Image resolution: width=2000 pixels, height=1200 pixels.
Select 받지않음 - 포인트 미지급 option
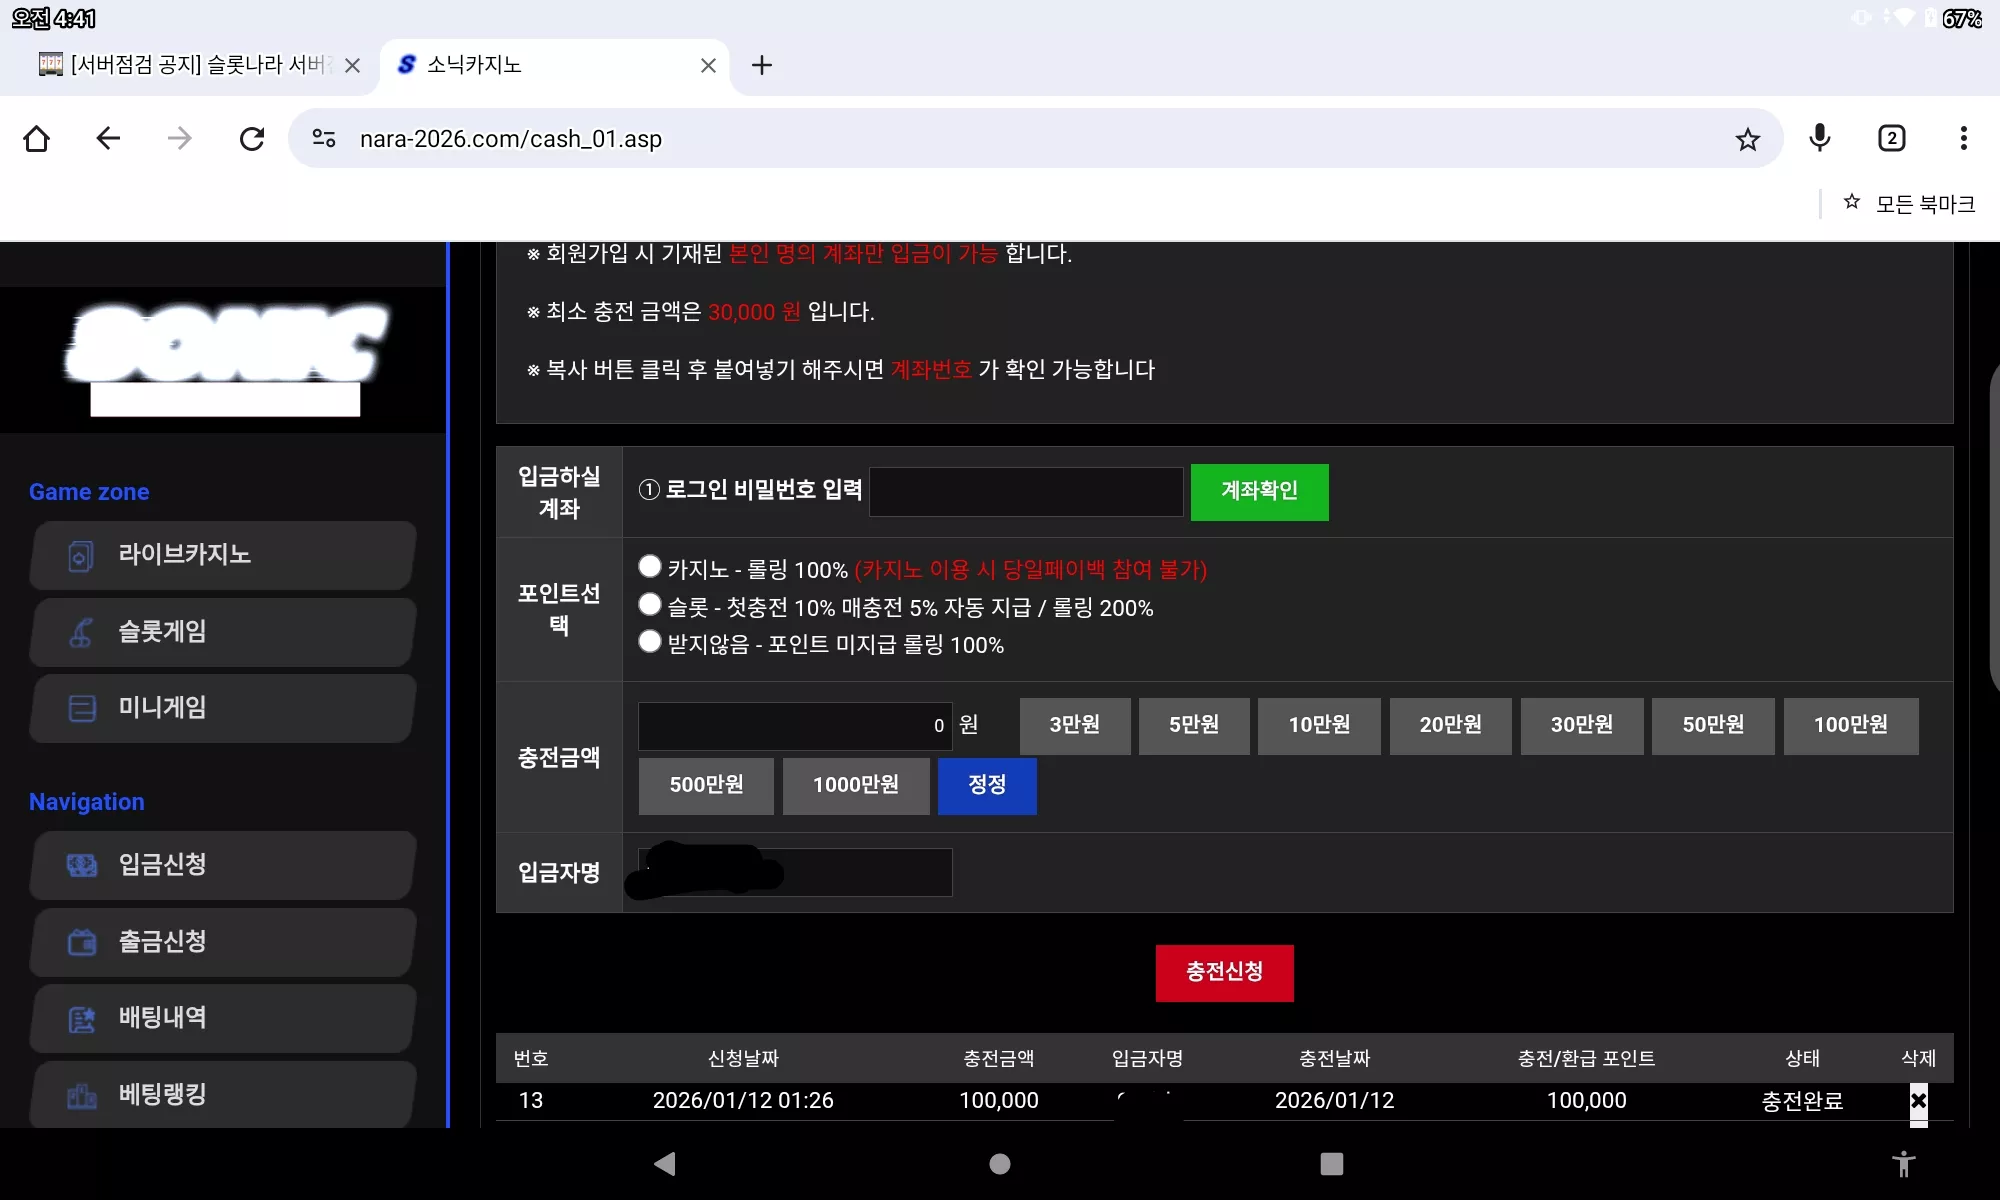[x=650, y=641]
